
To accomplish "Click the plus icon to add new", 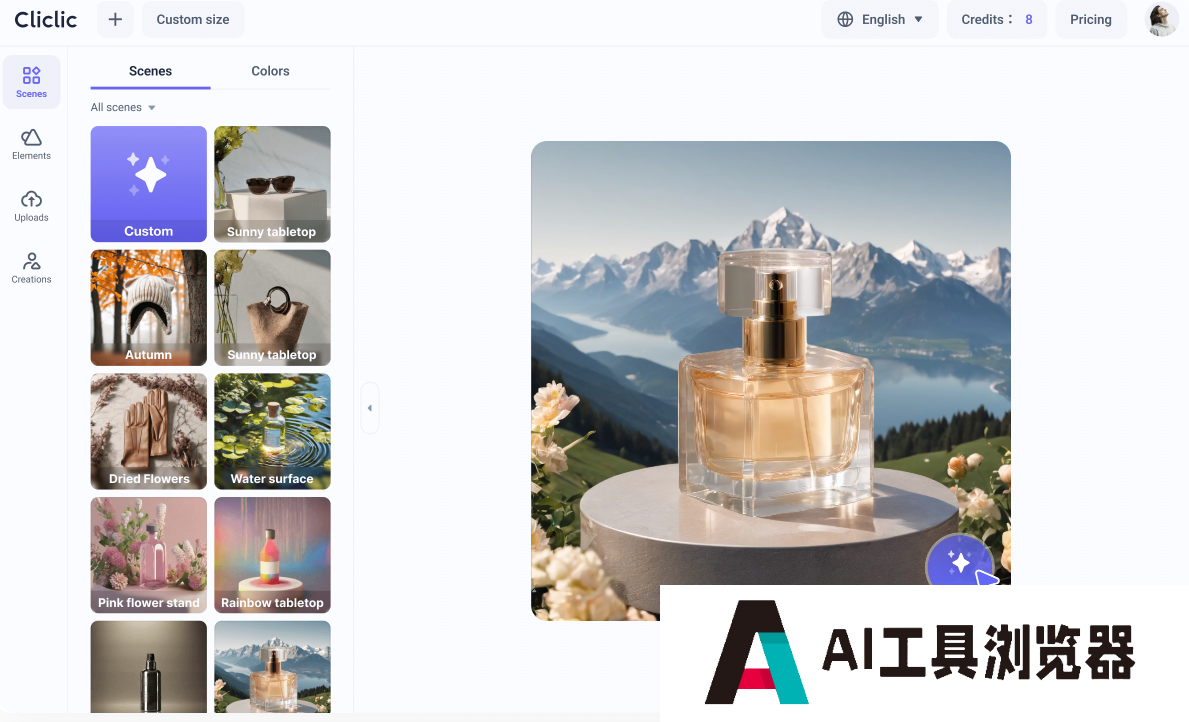I will pos(115,19).
